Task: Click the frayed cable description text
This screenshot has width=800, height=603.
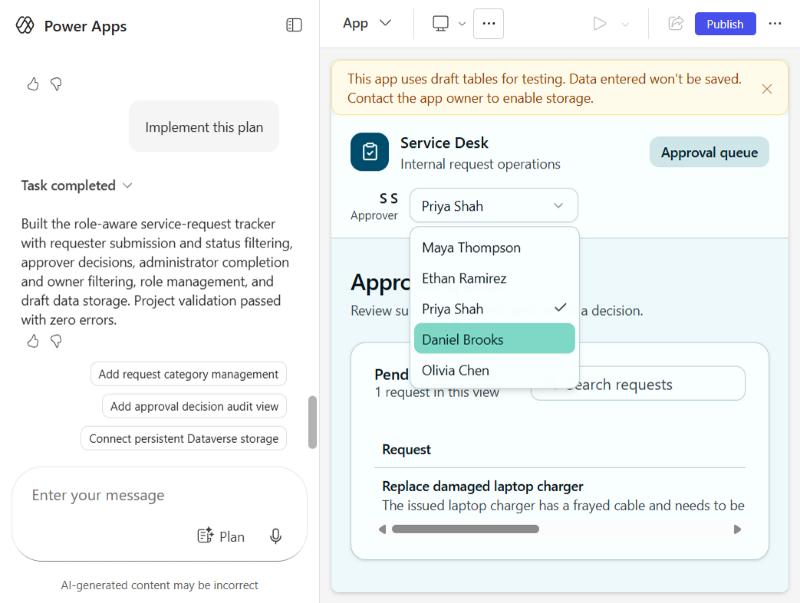Action: point(563,505)
